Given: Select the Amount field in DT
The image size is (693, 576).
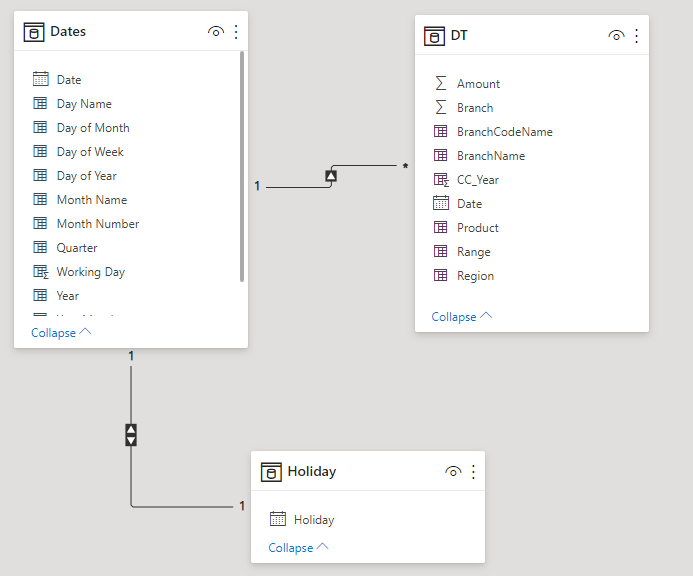Looking at the screenshot, I should (479, 84).
